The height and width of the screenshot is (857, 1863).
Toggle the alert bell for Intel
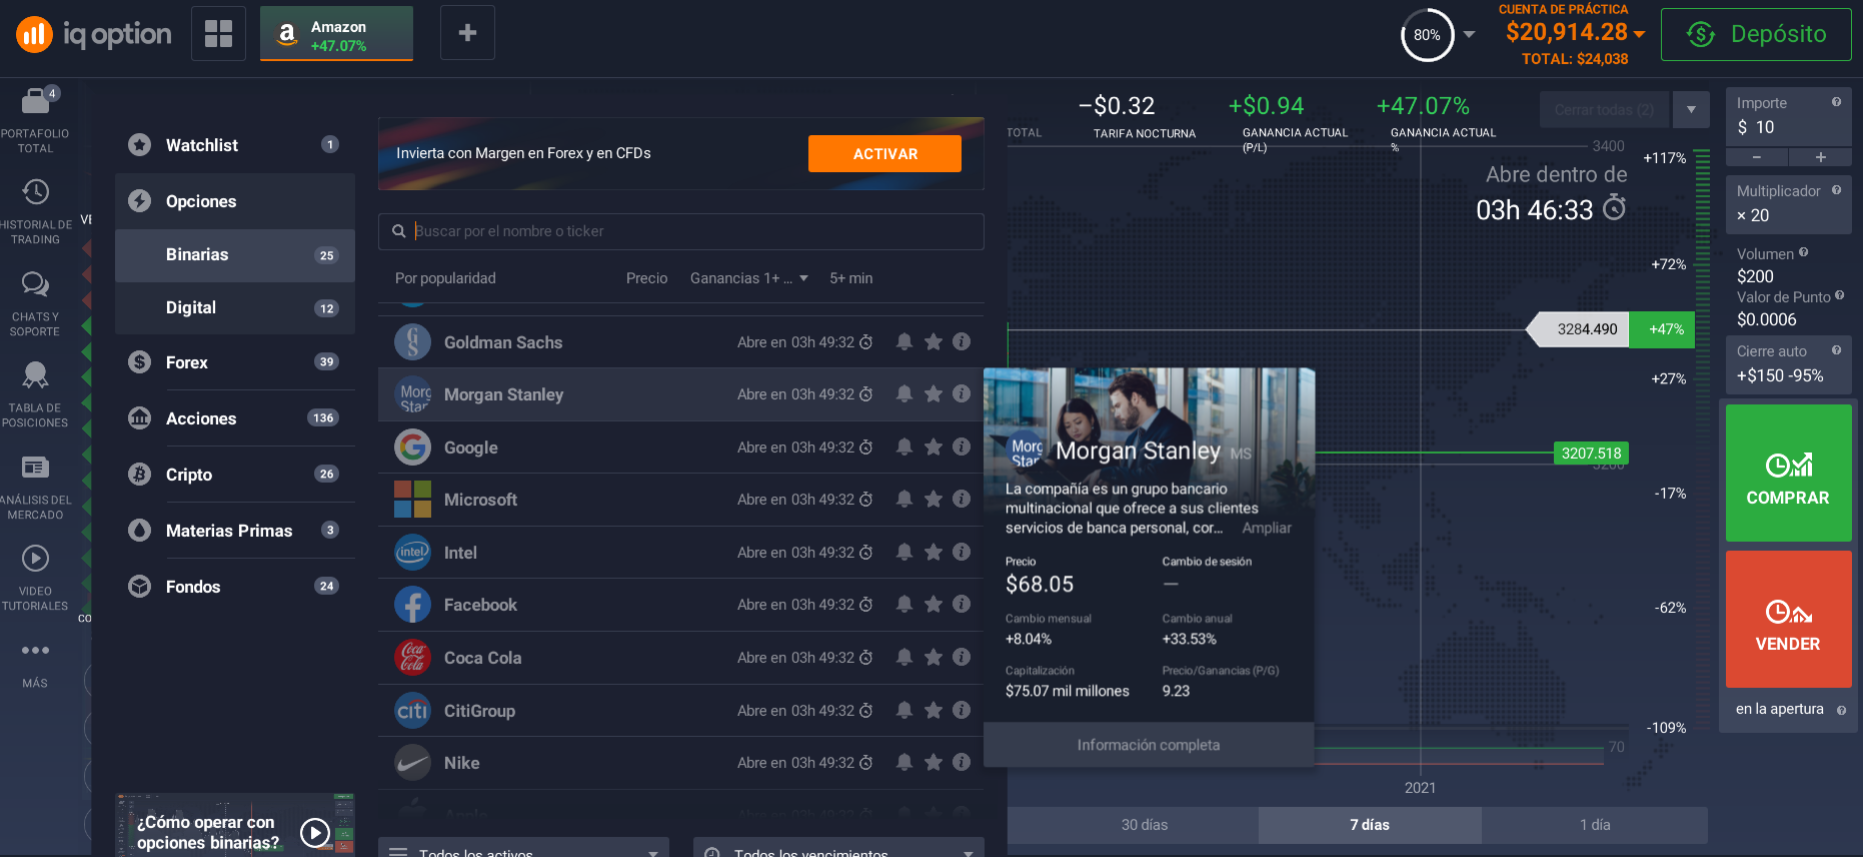[x=904, y=552]
